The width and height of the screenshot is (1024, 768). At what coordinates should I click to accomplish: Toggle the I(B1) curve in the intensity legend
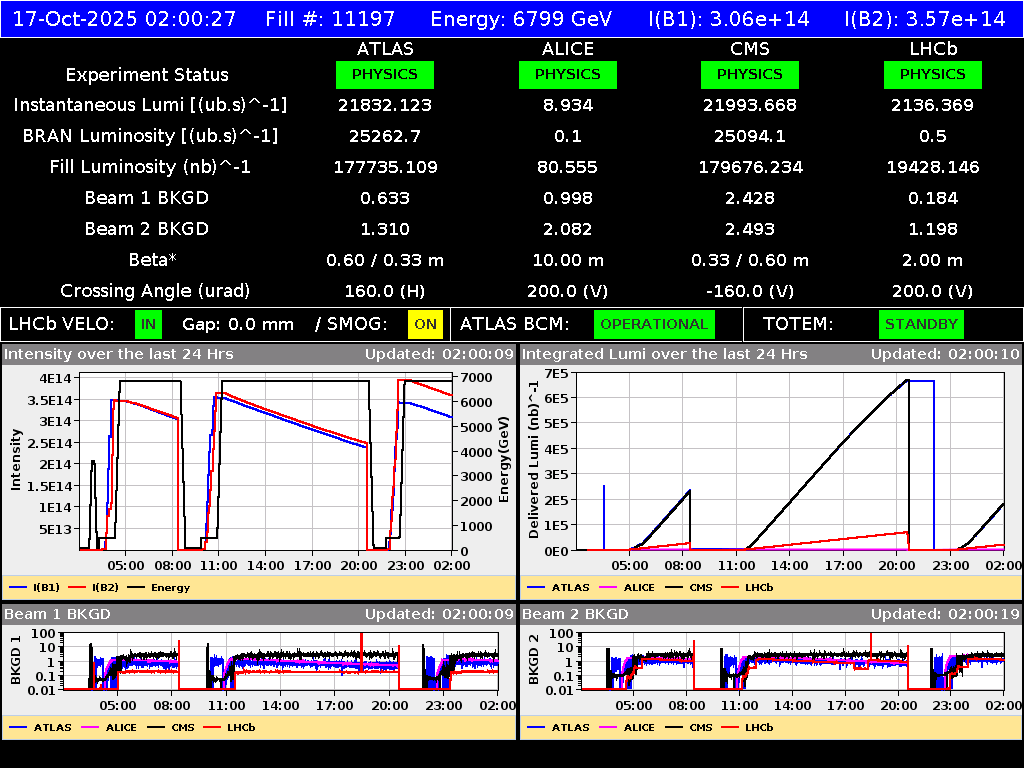click(x=45, y=587)
